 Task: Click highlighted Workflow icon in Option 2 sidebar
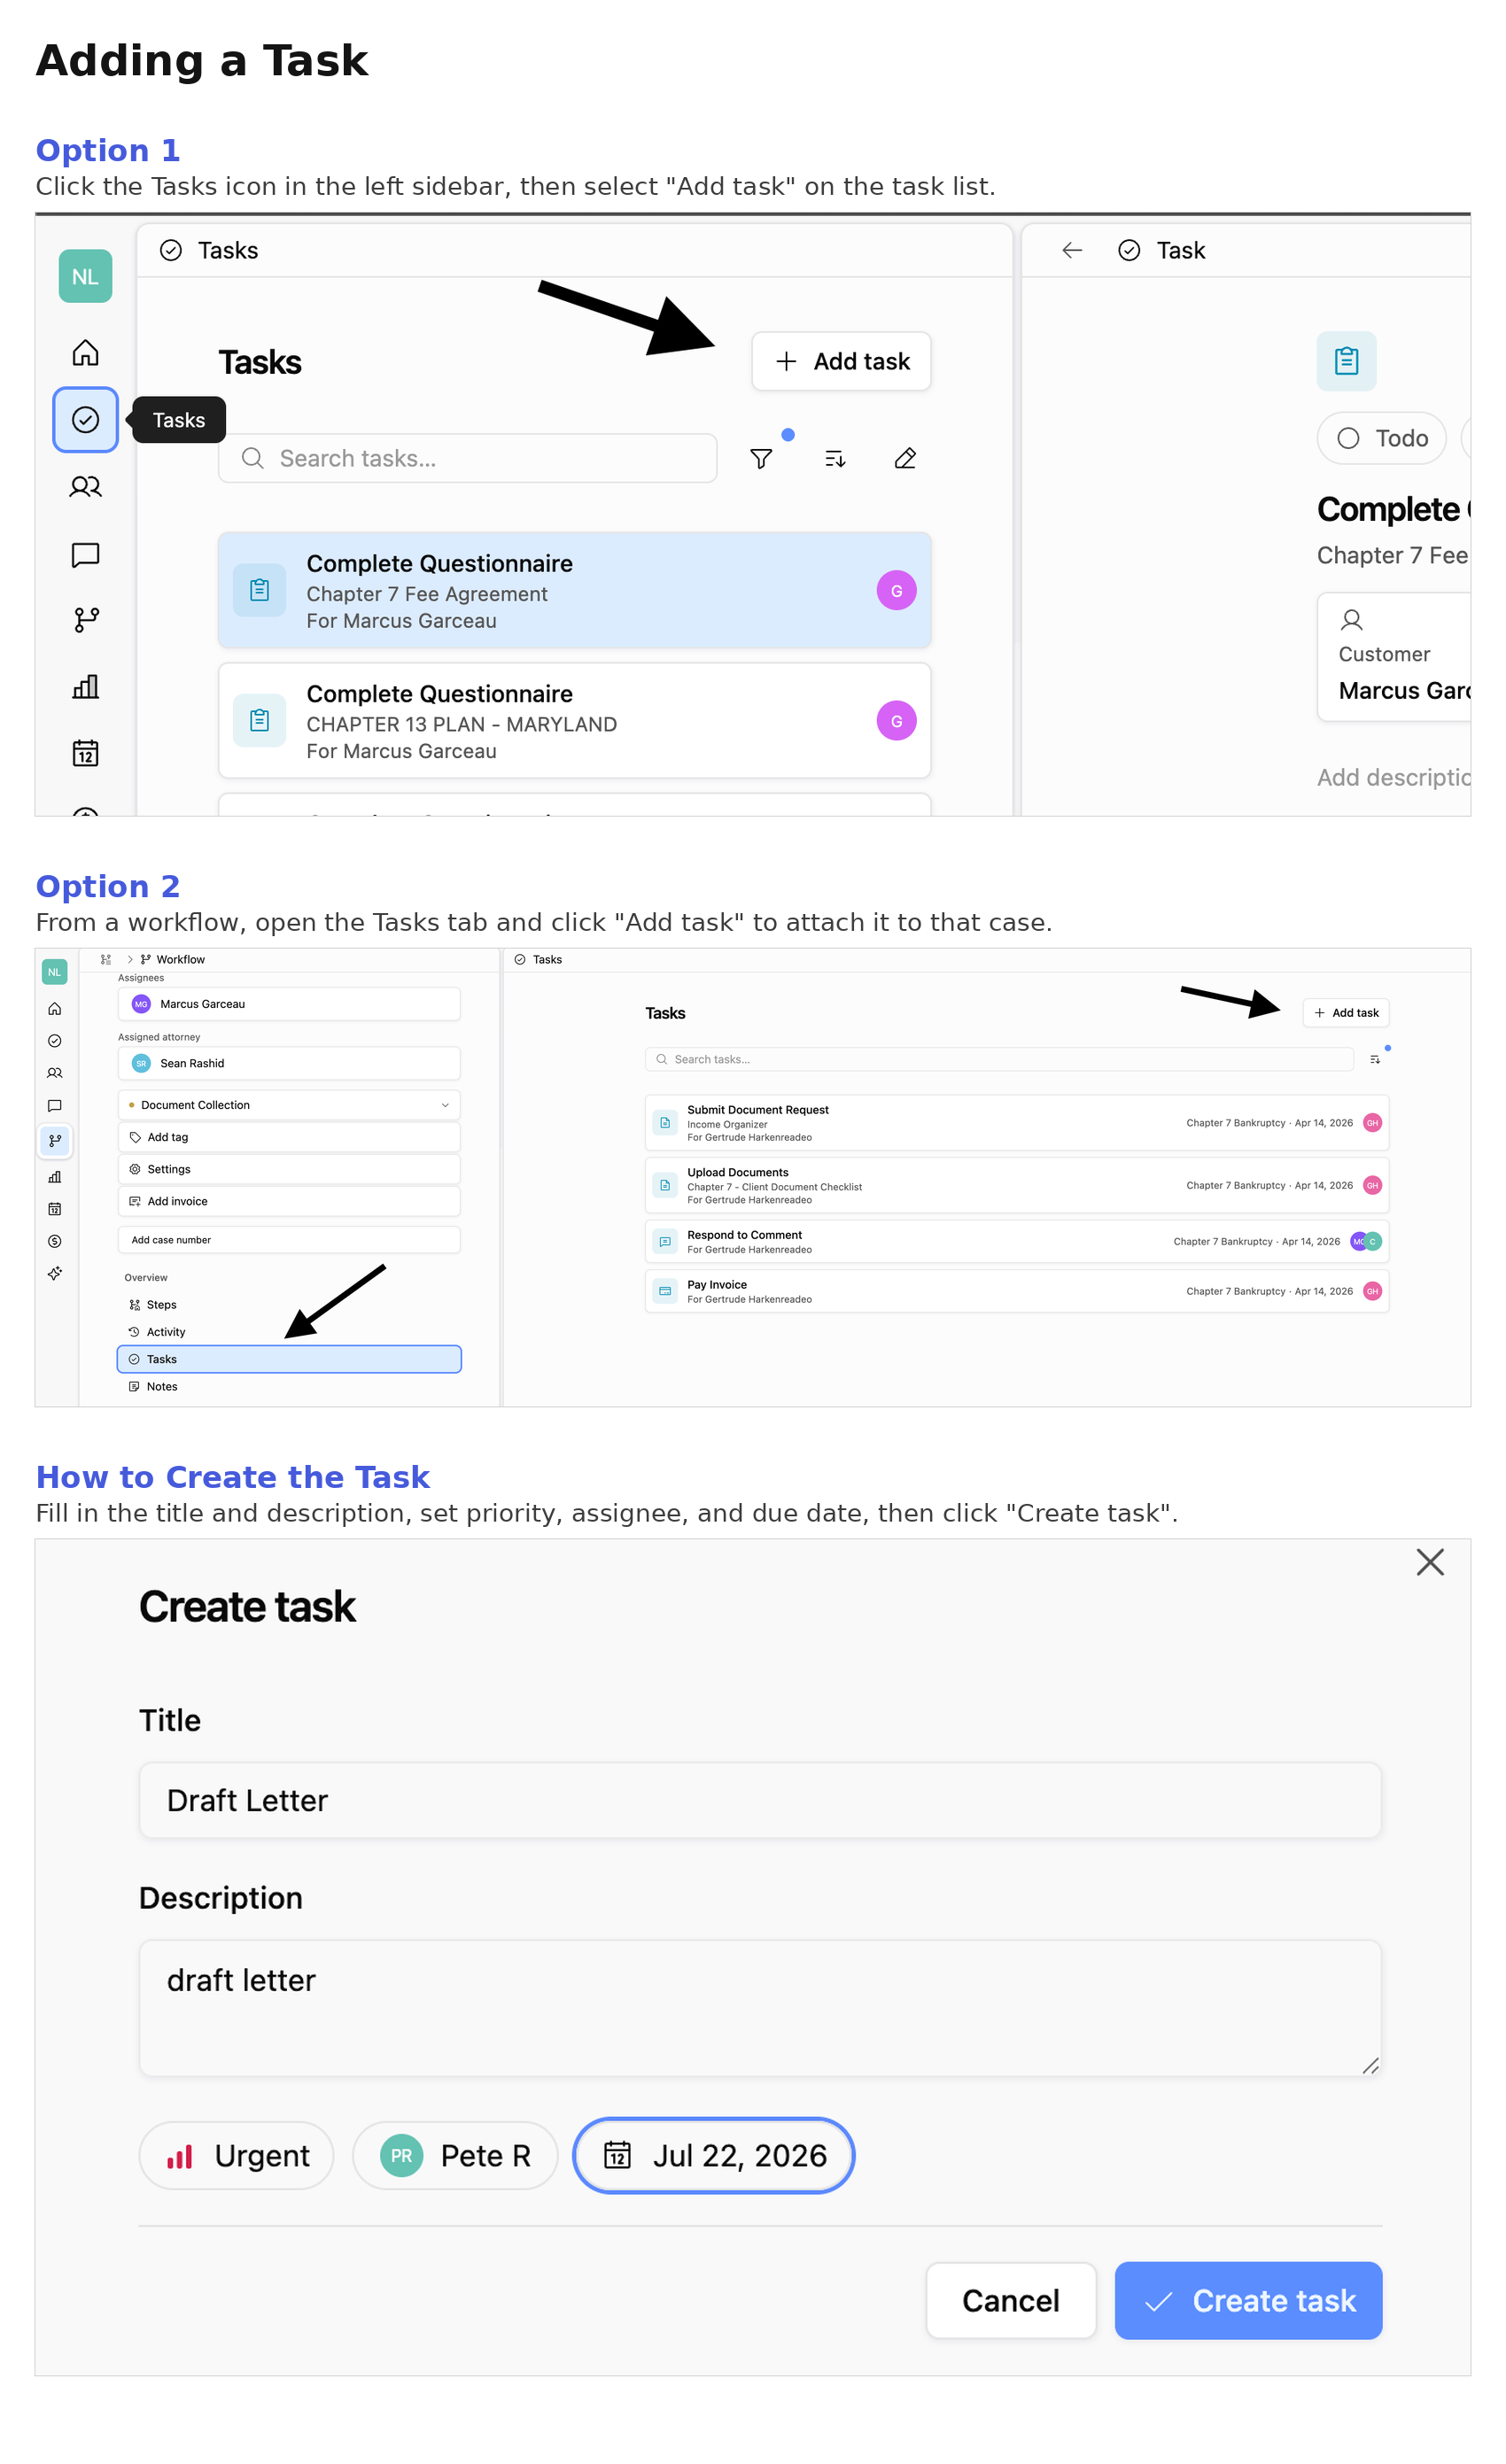[55, 1140]
